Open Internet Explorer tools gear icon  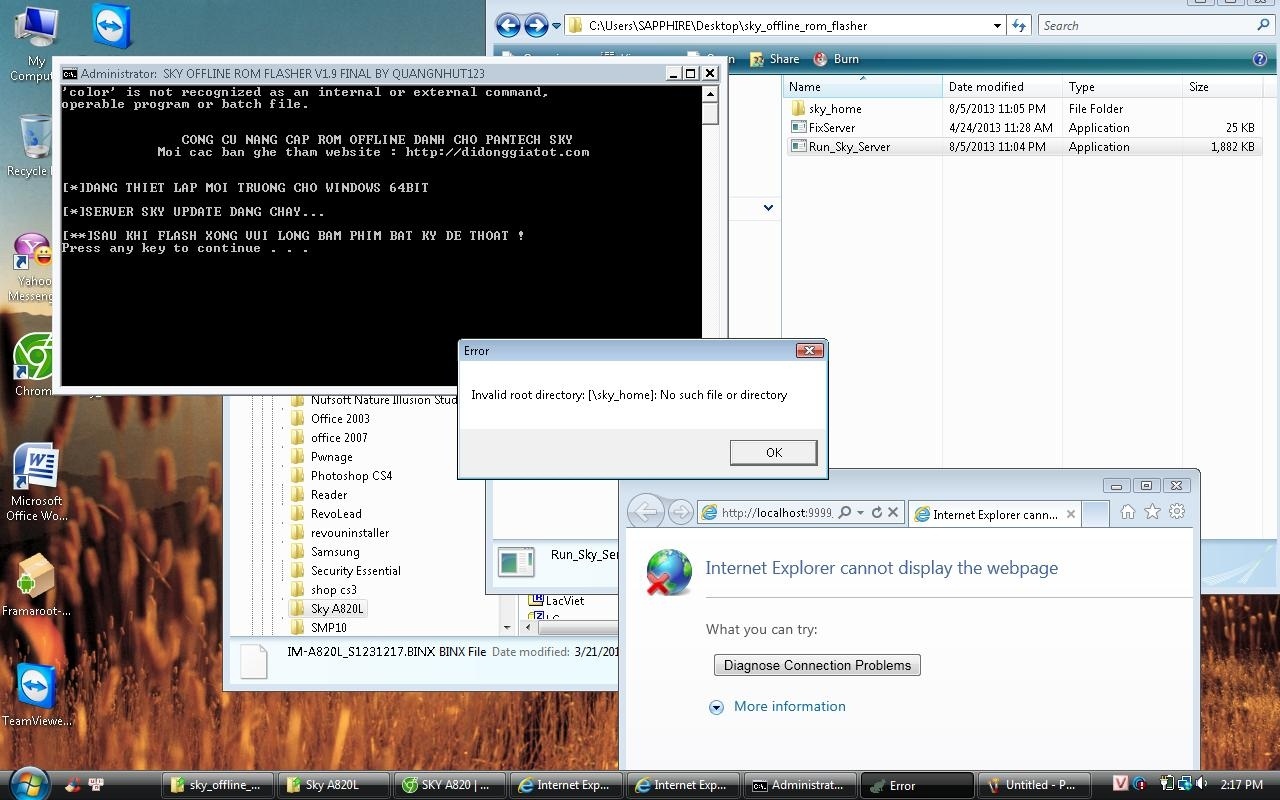coord(1177,512)
